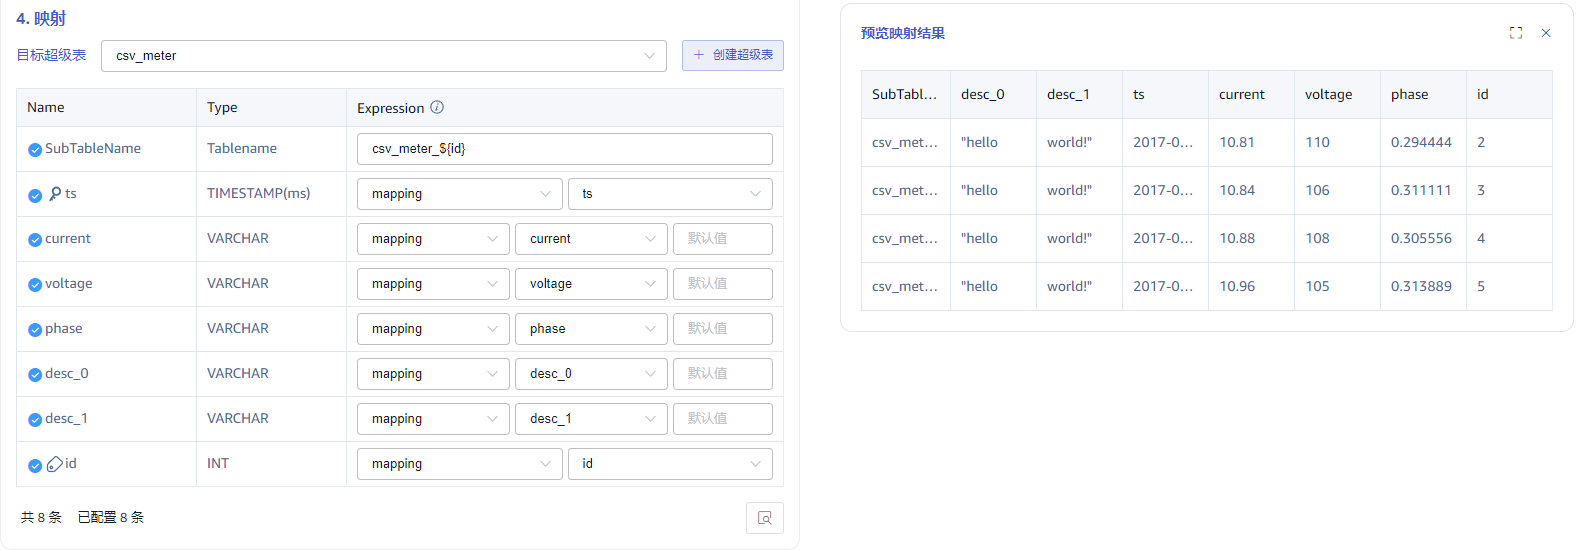Close the preview mapping result panel
The width and height of the screenshot is (1580, 550).
[1545, 33]
